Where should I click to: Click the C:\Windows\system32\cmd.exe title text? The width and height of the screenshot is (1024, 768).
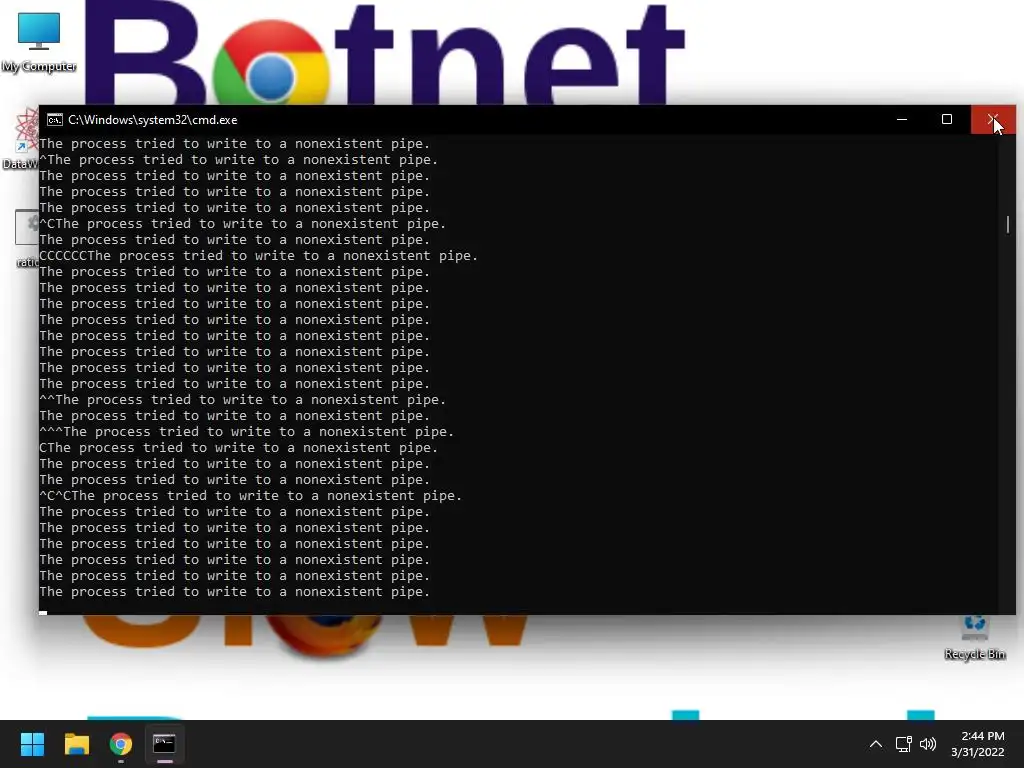click(153, 120)
